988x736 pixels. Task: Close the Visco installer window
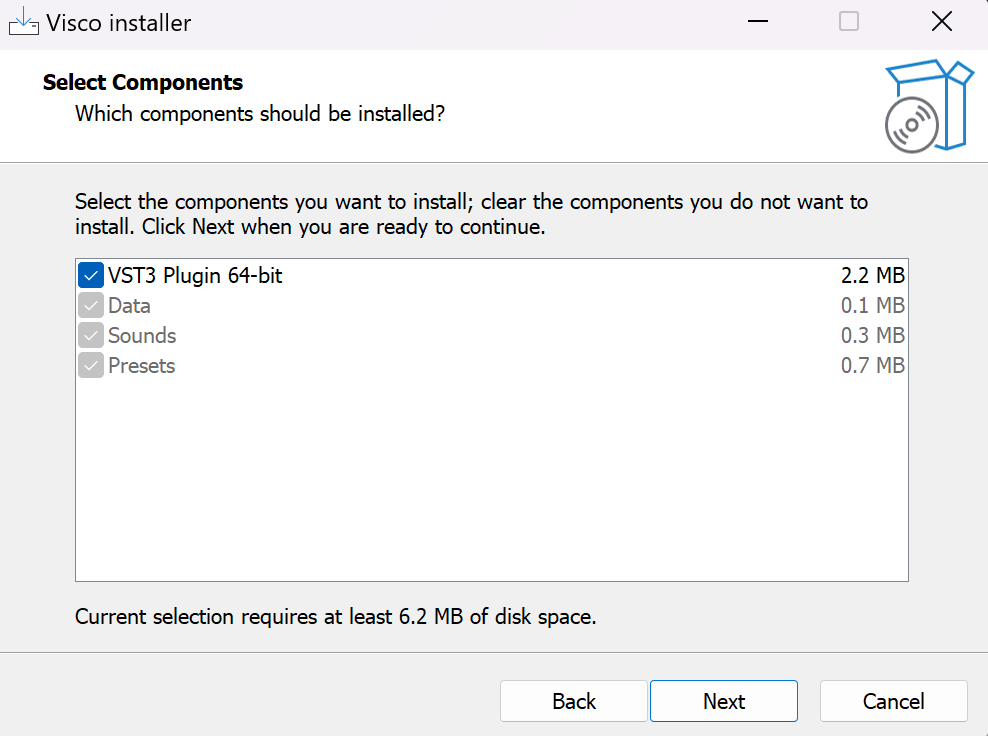point(941,21)
